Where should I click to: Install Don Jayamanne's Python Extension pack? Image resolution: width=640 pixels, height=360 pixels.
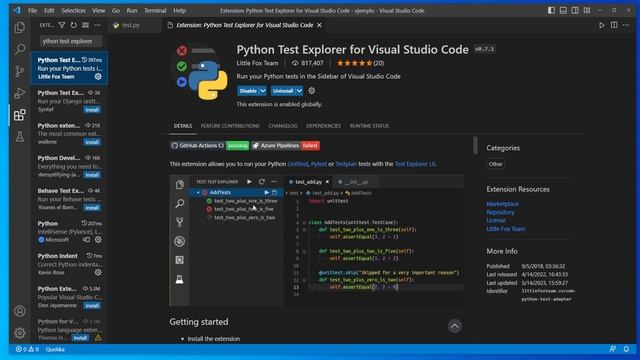point(92,306)
